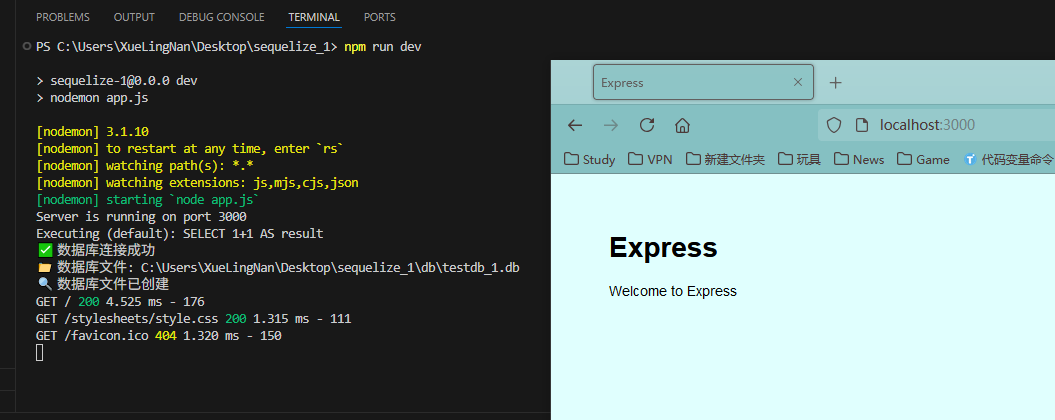Open the browser home page
1055x420 pixels.
pyautogui.click(x=682, y=125)
